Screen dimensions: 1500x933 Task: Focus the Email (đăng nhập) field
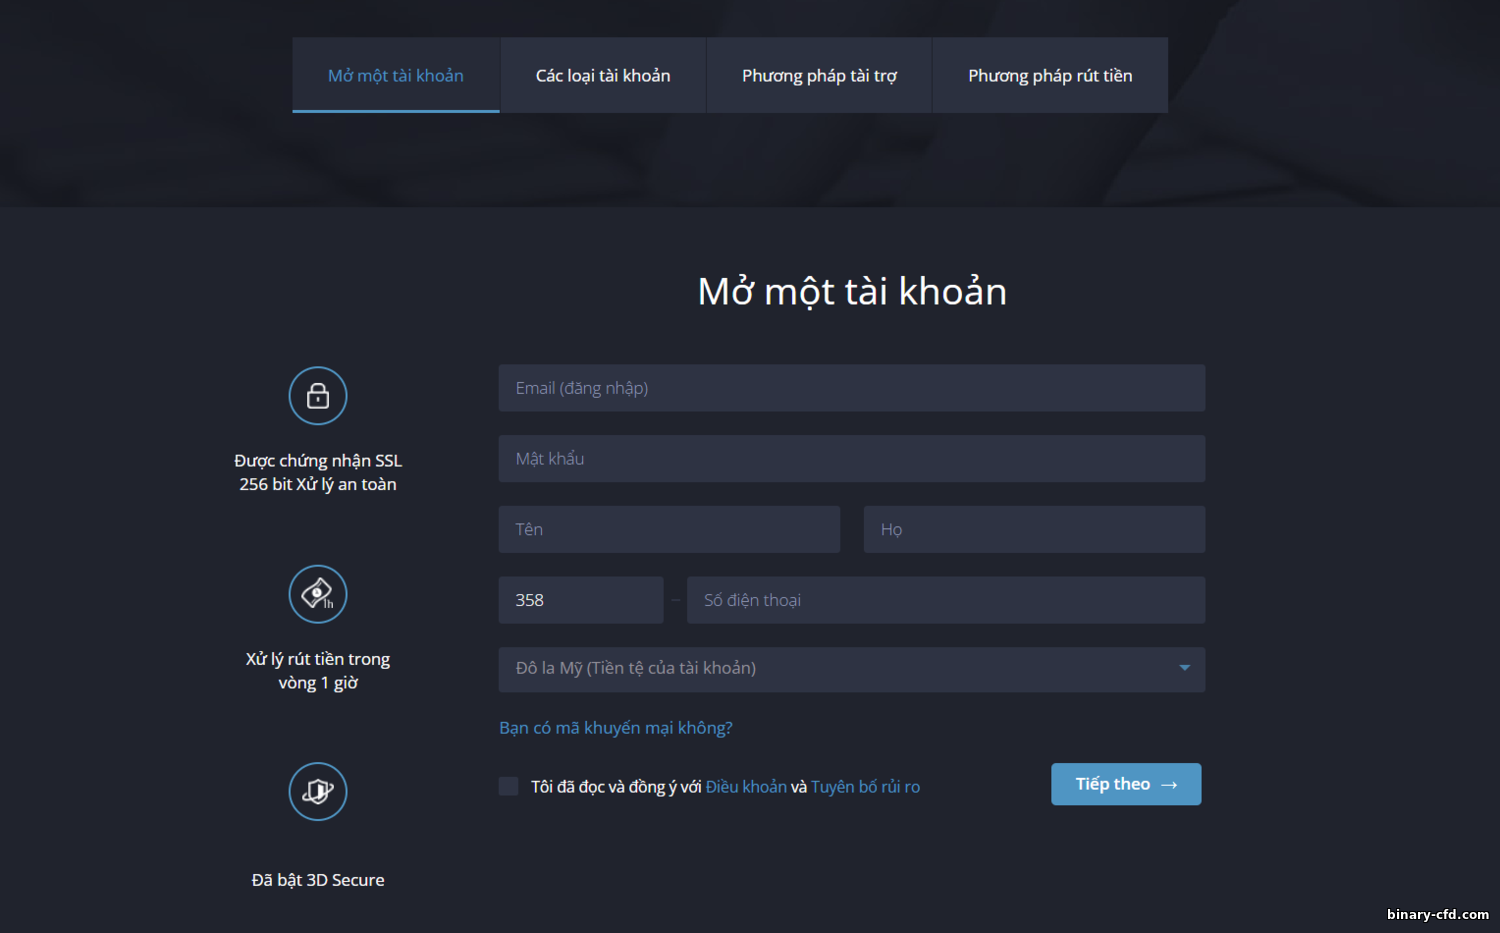coord(852,388)
